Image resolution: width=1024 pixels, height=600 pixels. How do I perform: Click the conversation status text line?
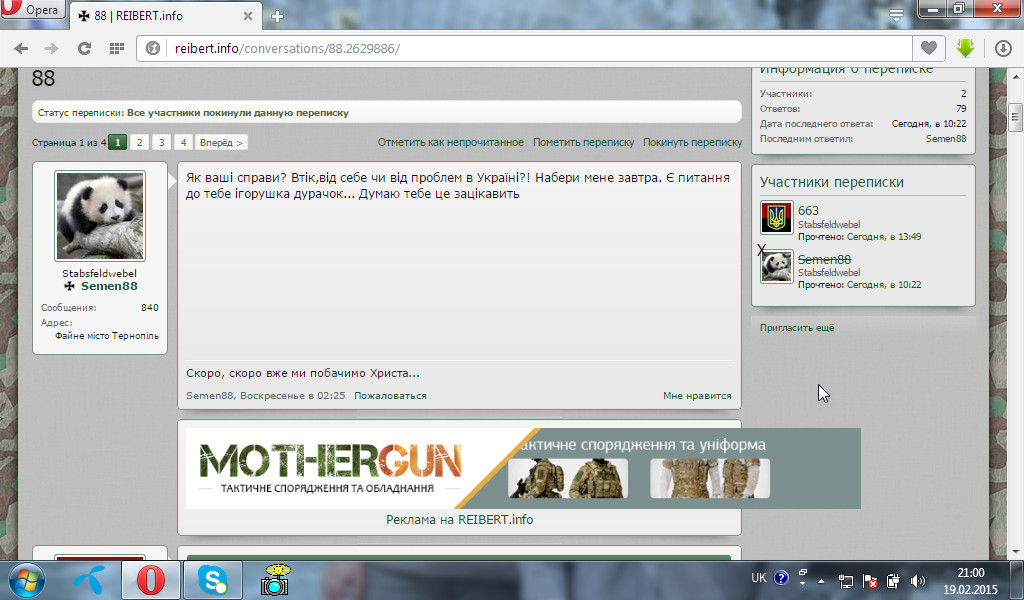coord(193,112)
